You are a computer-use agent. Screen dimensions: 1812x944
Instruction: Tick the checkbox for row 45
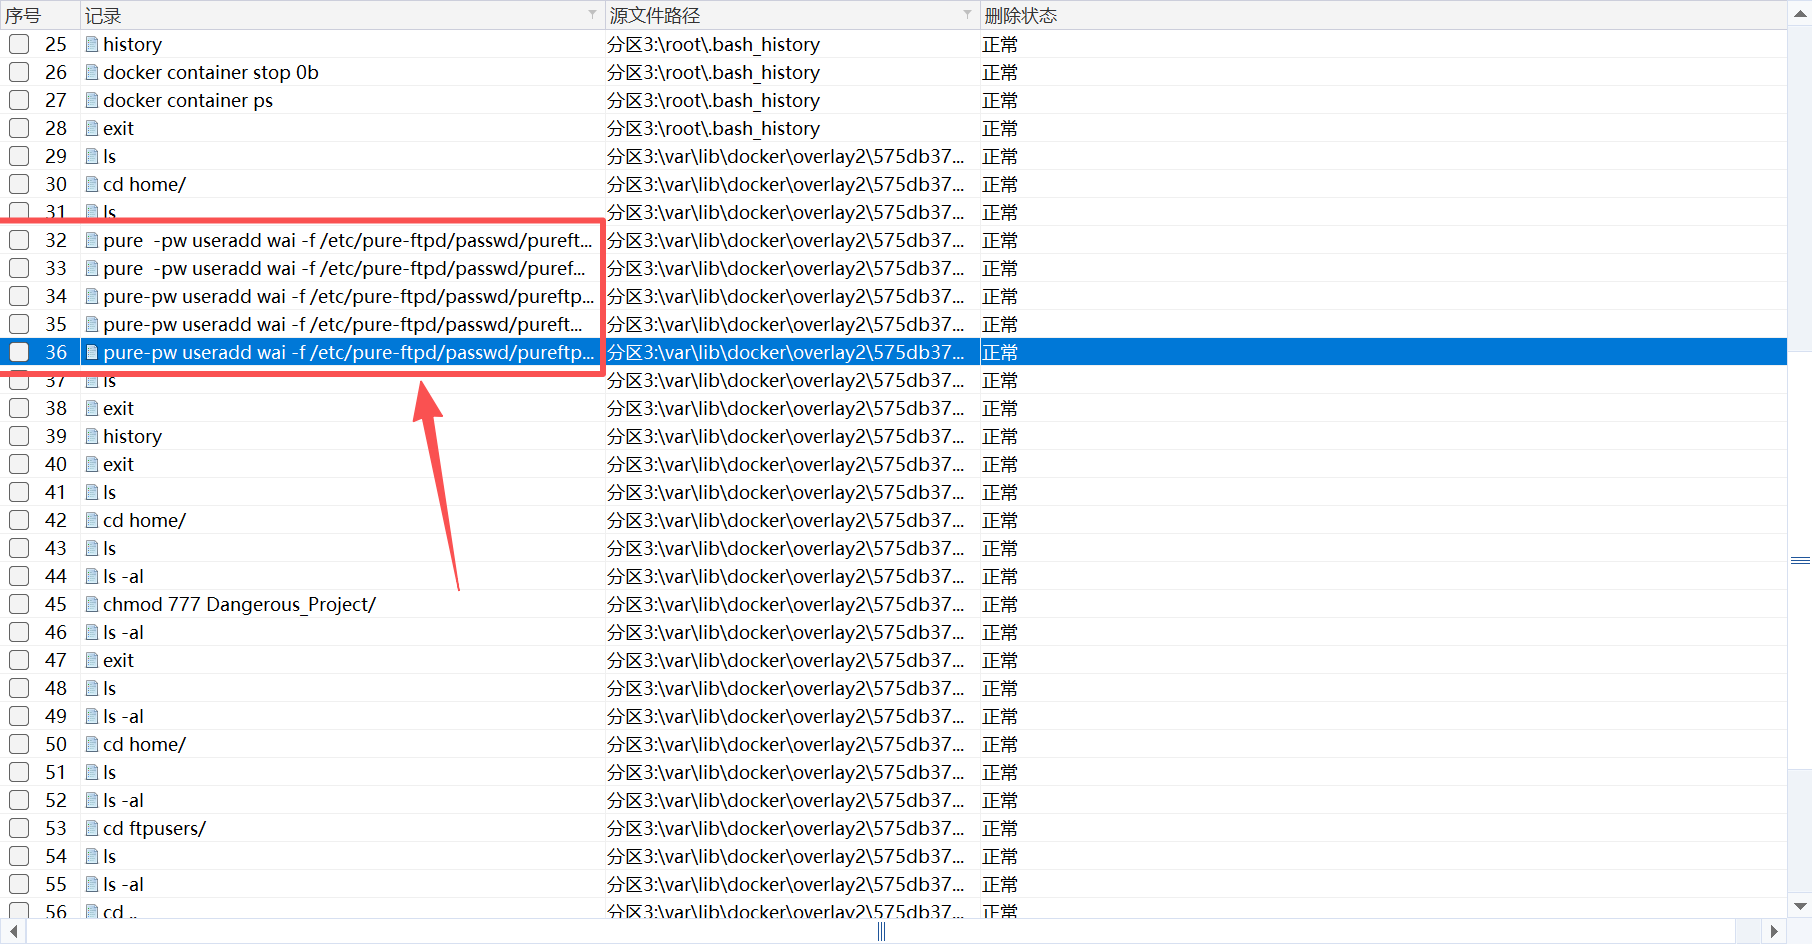click(19, 605)
